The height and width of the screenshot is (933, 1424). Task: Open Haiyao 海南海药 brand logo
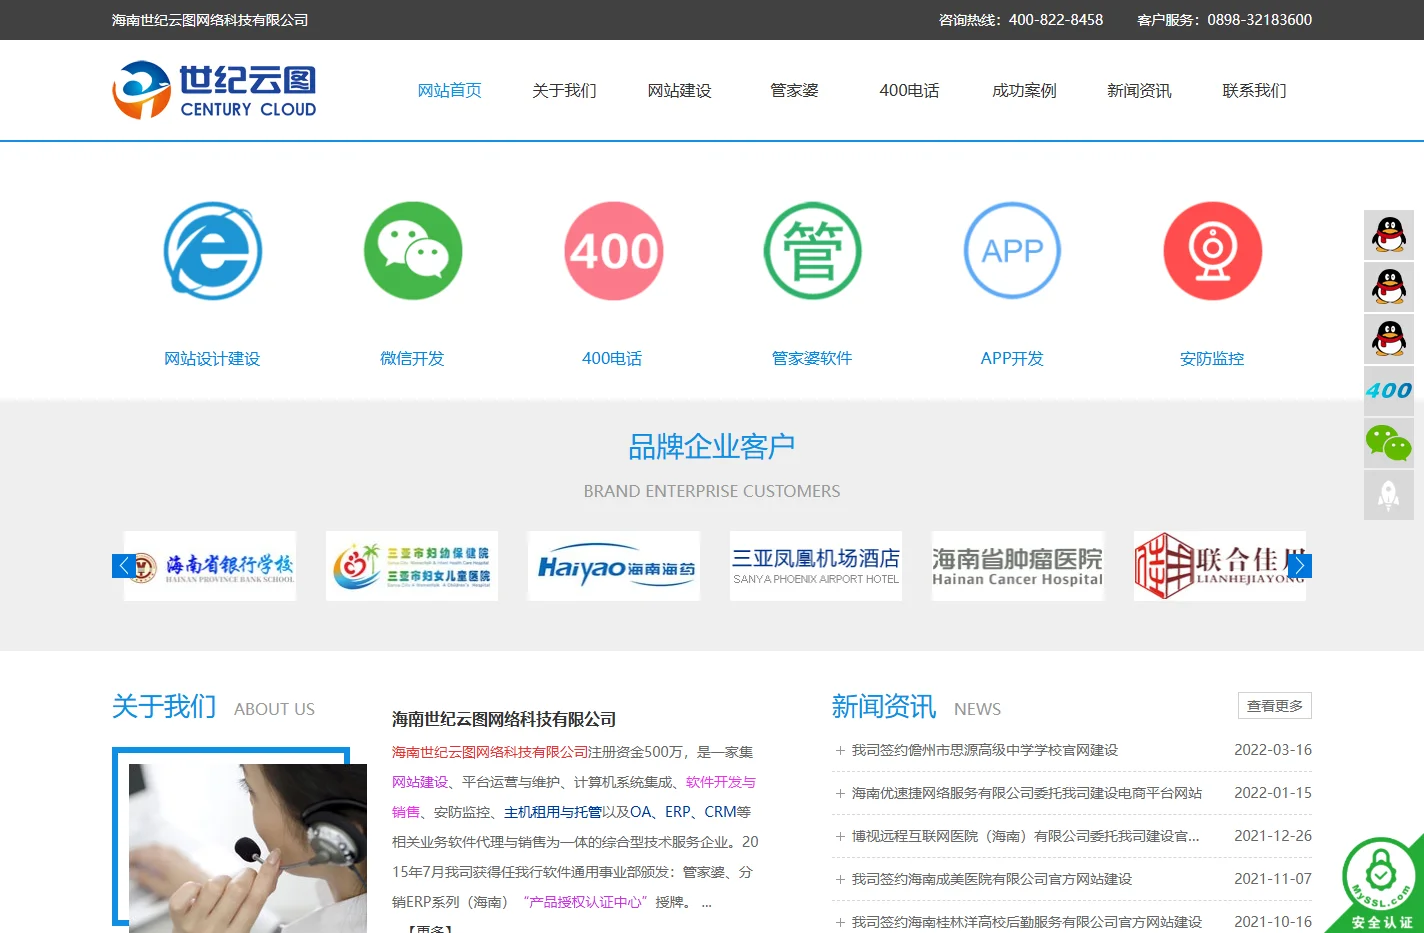(614, 566)
